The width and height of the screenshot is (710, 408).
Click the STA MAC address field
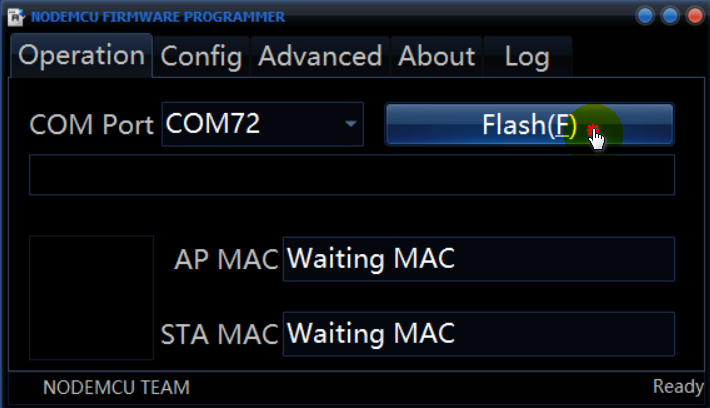coord(478,333)
